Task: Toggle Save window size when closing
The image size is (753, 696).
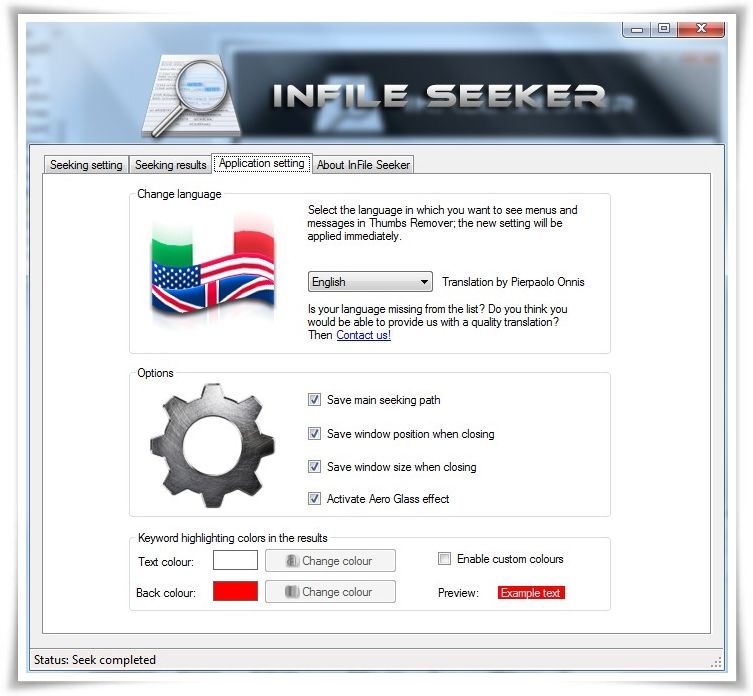Action: pyautogui.click(x=314, y=466)
